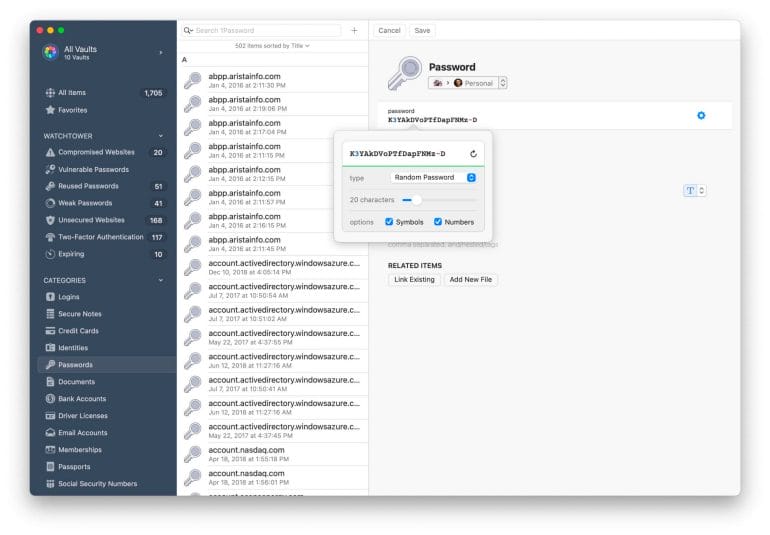
Task: Click the large key item icon
Action: coord(405,73)
